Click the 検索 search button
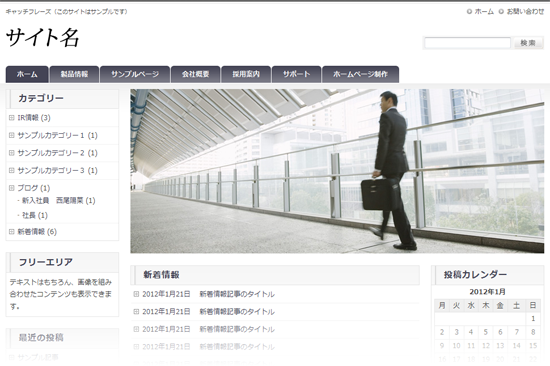The width and height of the screenshot is (550, 366). tap(528, 43)
